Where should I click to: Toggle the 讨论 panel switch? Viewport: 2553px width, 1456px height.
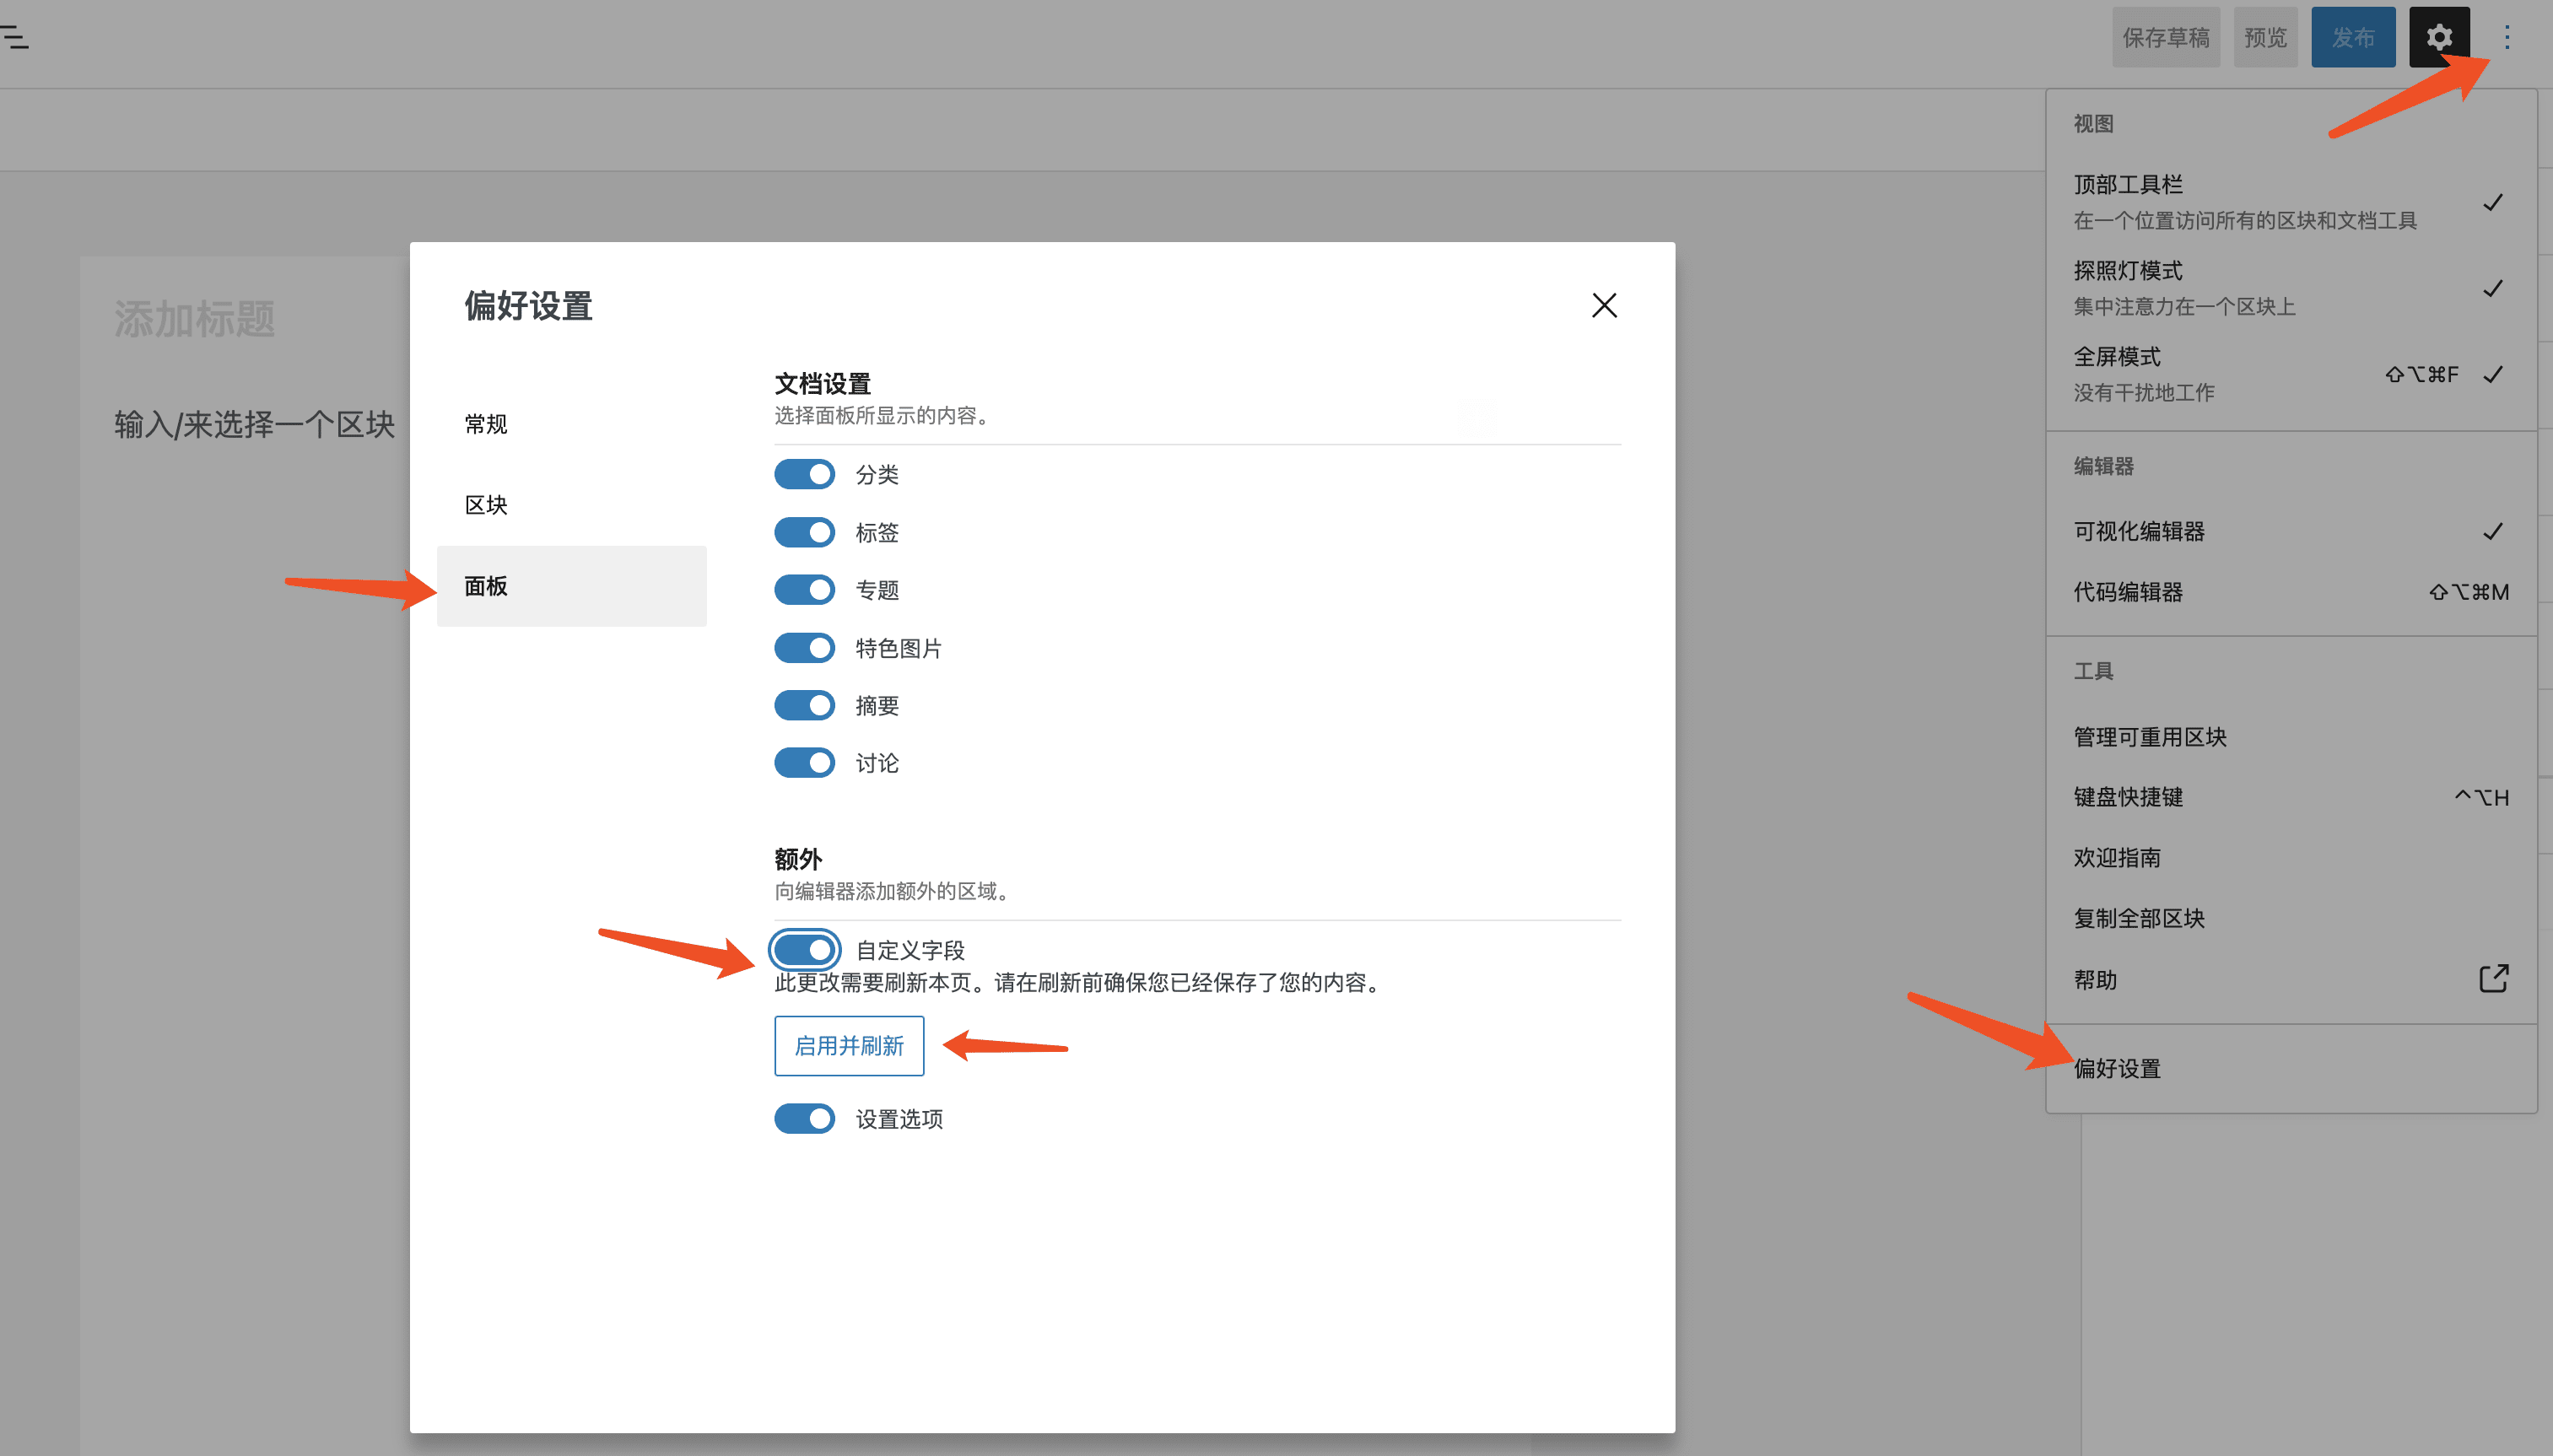pos(804,763)
